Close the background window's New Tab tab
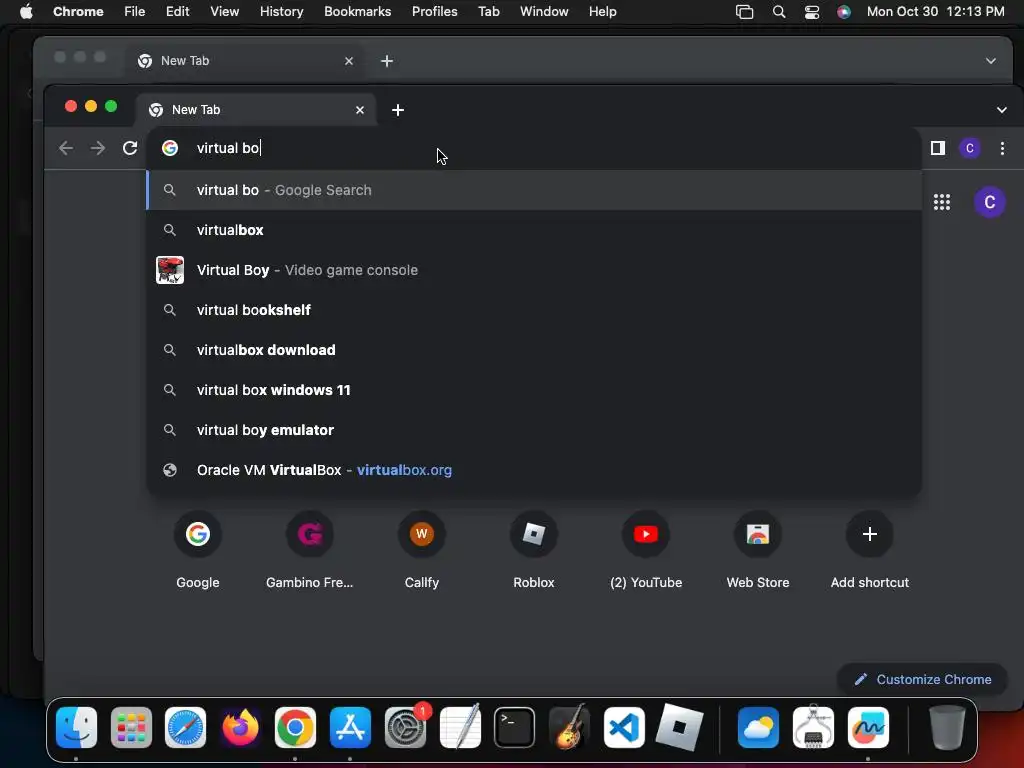The image size is (1024, 768). [x=349, y=61]
